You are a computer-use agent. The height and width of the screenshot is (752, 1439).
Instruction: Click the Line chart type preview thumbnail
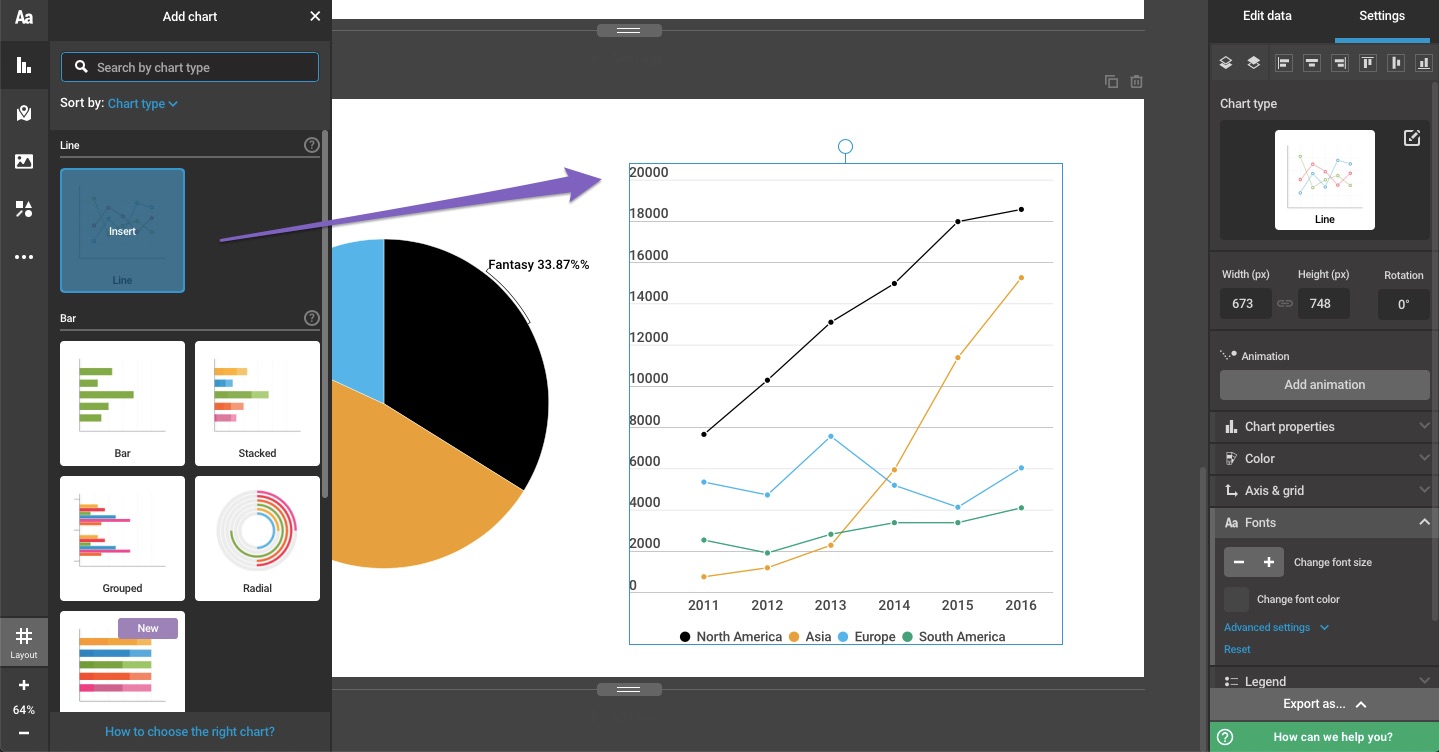(x=1324, y=180)
